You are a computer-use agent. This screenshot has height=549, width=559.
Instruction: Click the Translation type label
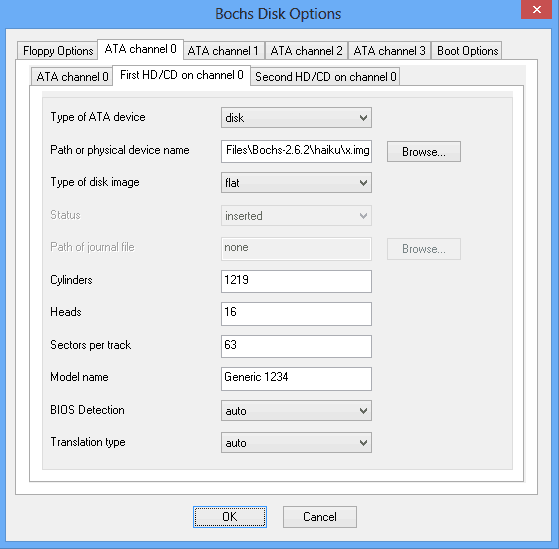coord(88,442)
